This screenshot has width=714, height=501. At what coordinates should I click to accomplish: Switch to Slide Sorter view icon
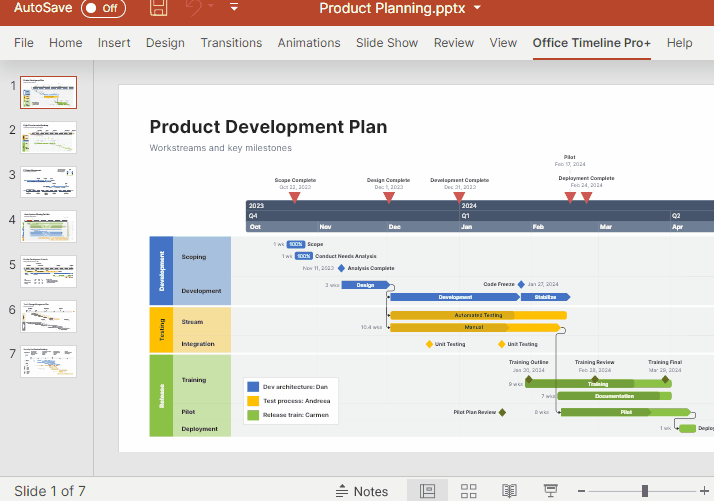[x=469, y=491]
